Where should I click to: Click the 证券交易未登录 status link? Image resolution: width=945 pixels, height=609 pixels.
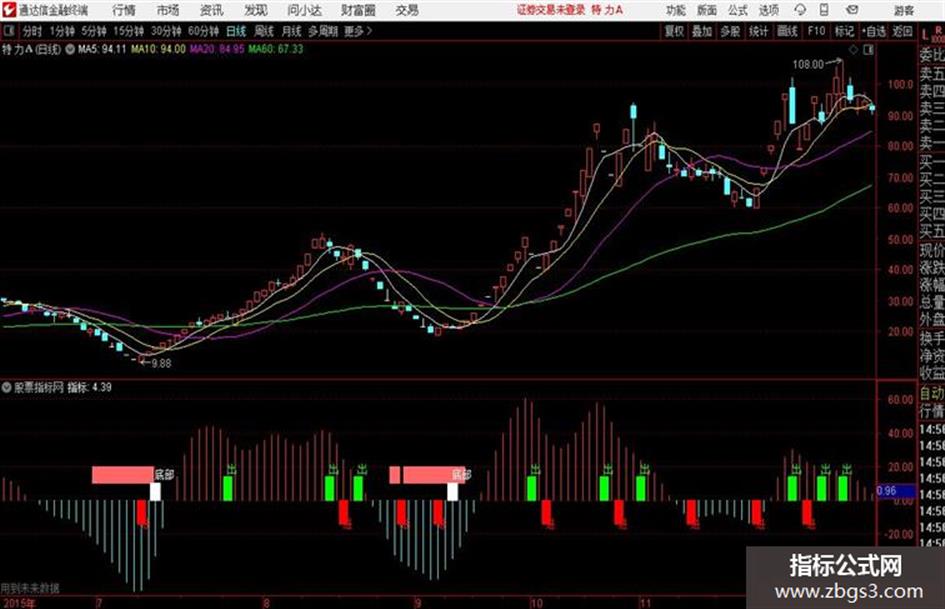pos(551,10)
